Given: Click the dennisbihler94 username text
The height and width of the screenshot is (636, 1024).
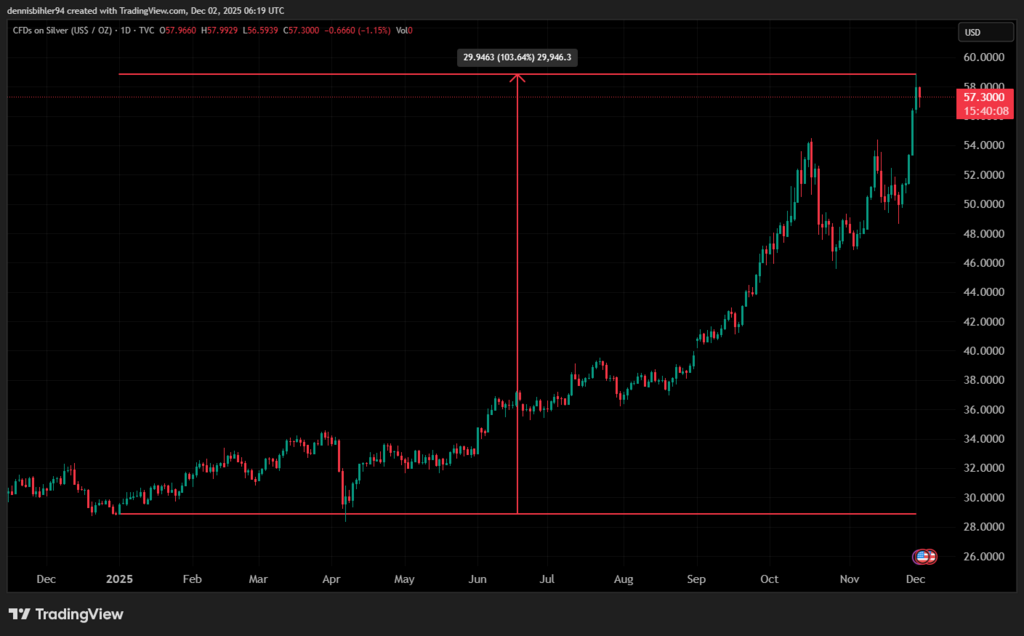Looking at the screenshot, I should [33, 10].
